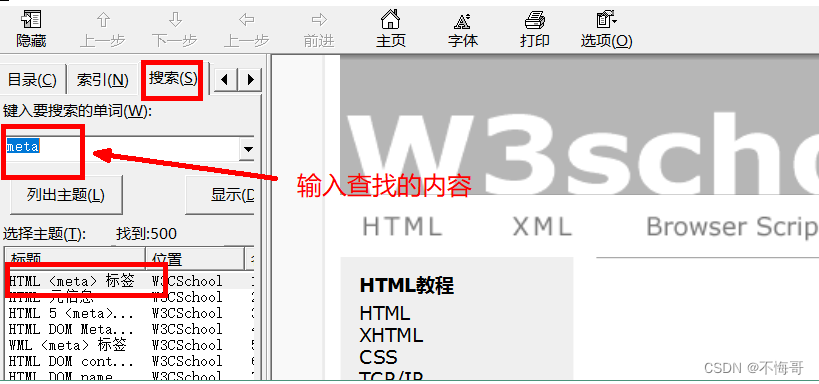
Task: Click the left-arrow 上一步 back button
Action: 247,30
